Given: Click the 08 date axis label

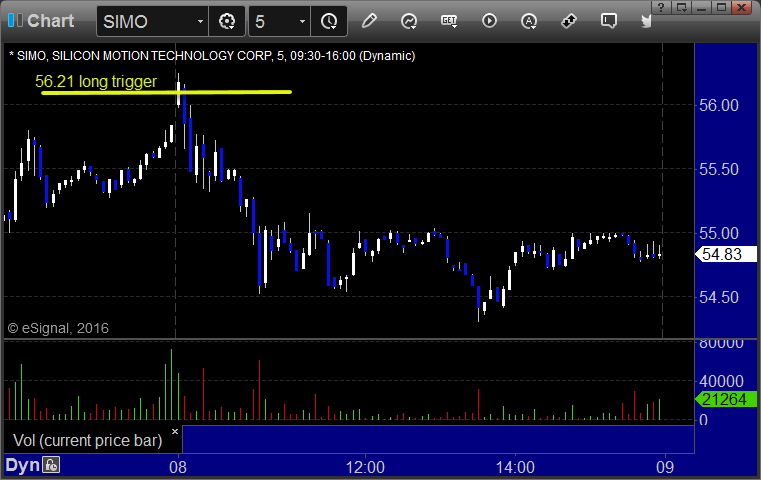Looking at the screenshot, I should [178, 467].
